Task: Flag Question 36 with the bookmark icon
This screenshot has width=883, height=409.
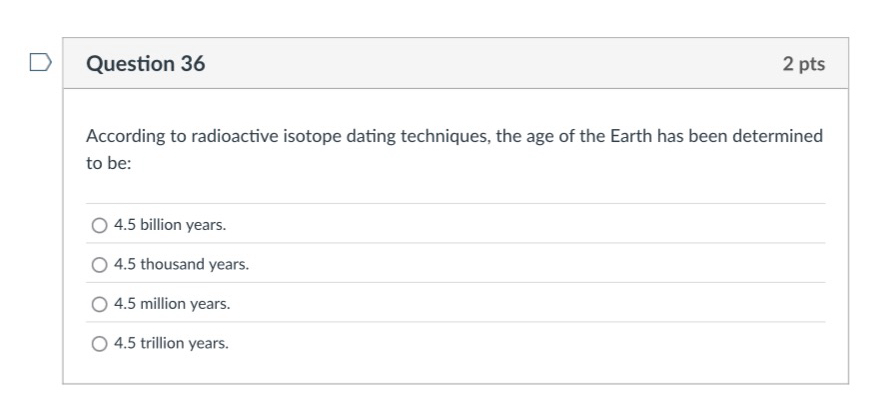Action: (38, 63)
